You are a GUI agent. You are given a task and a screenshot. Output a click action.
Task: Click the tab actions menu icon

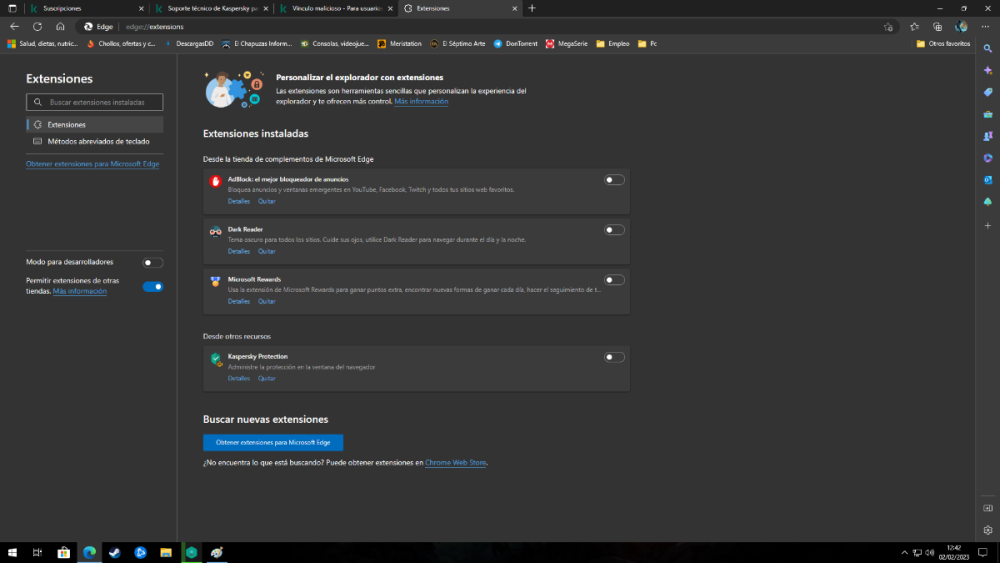coord(12,8)
